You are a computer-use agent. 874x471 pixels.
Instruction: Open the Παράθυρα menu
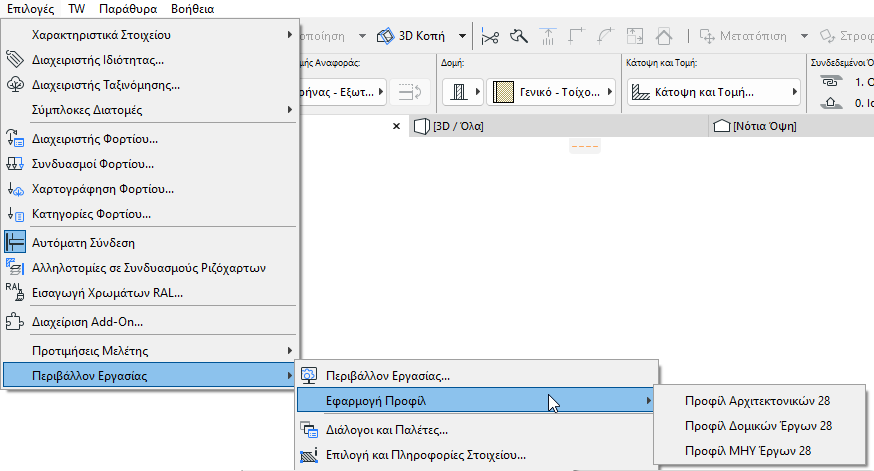point(128,9)
